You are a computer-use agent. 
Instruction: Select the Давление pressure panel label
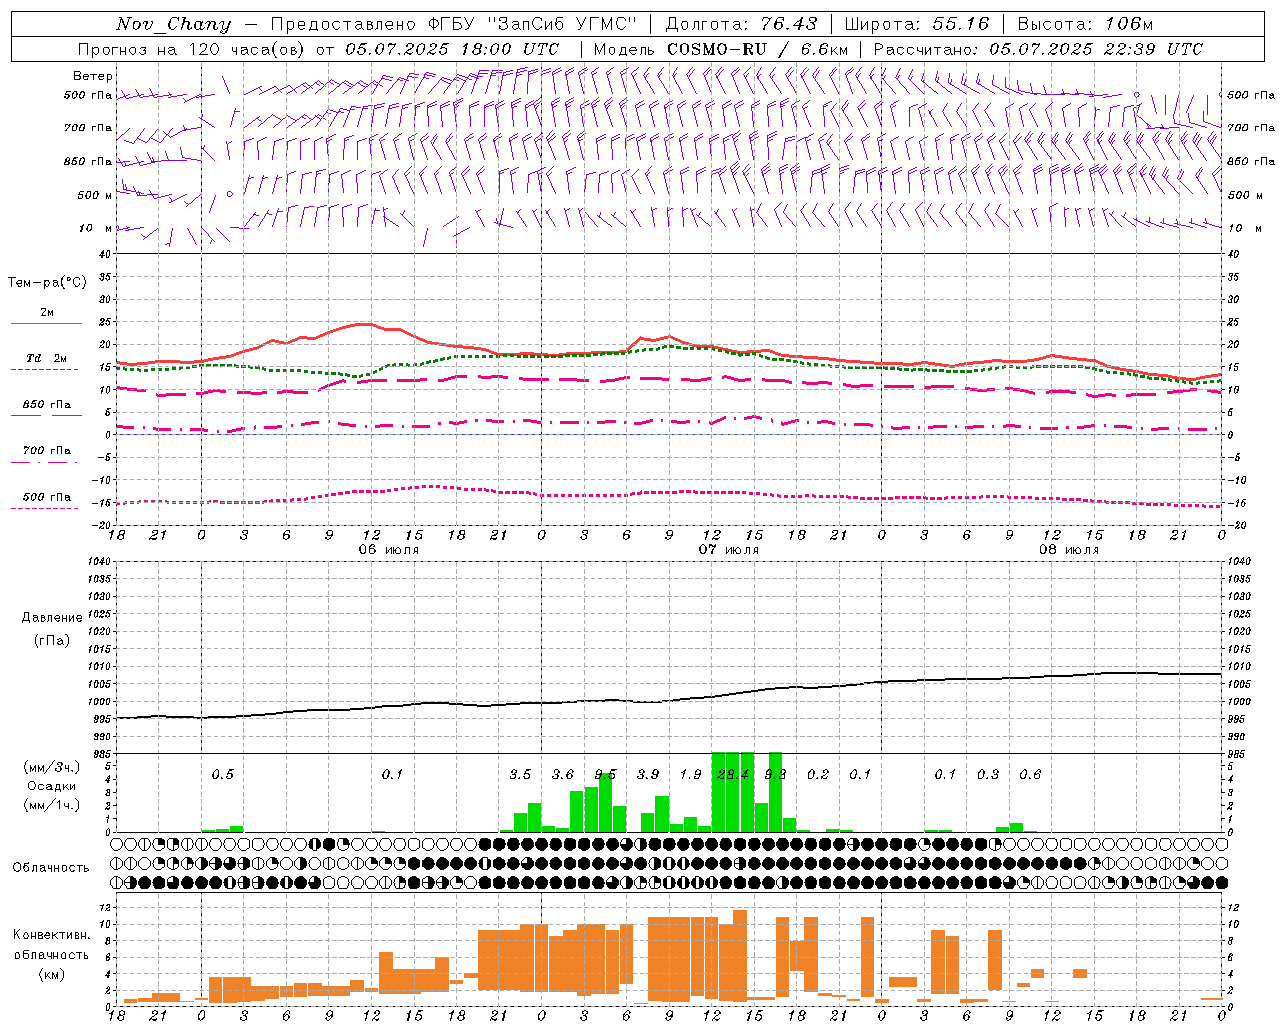52,618
